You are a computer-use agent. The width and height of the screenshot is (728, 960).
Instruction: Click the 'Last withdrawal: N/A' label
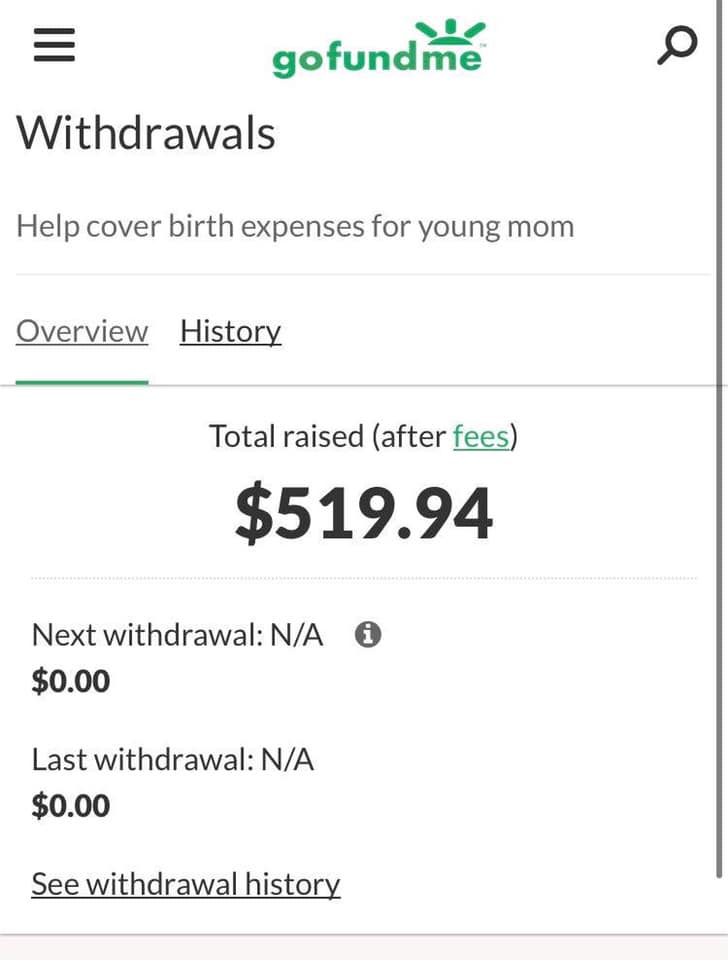(x=173, y=760)
